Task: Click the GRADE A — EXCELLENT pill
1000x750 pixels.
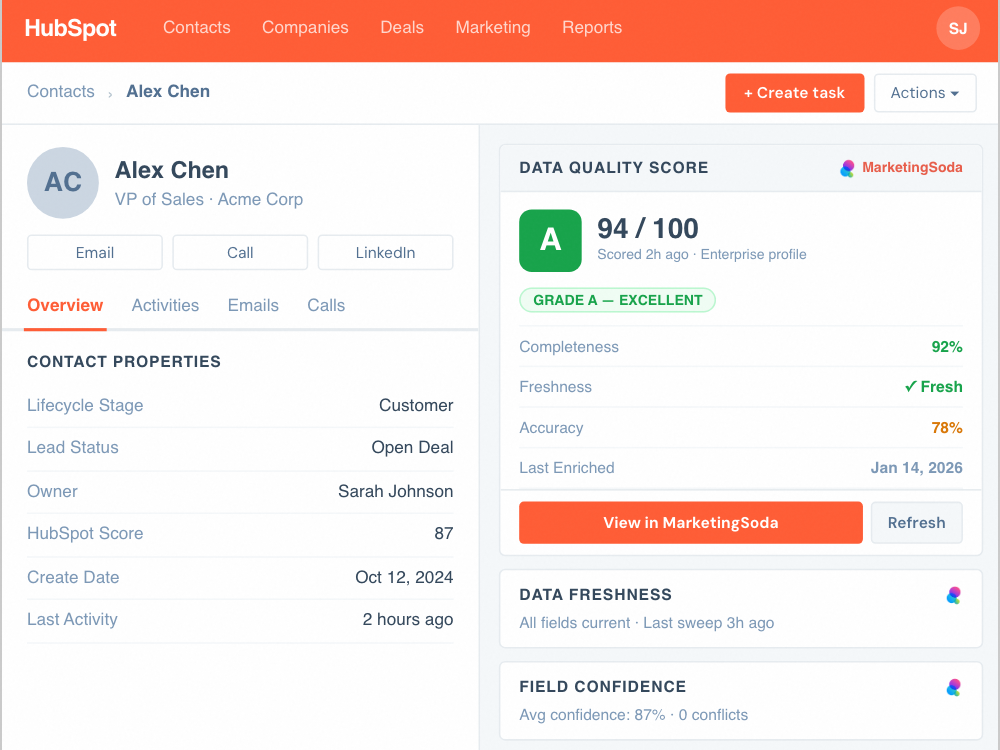Action: coord(617,300)
